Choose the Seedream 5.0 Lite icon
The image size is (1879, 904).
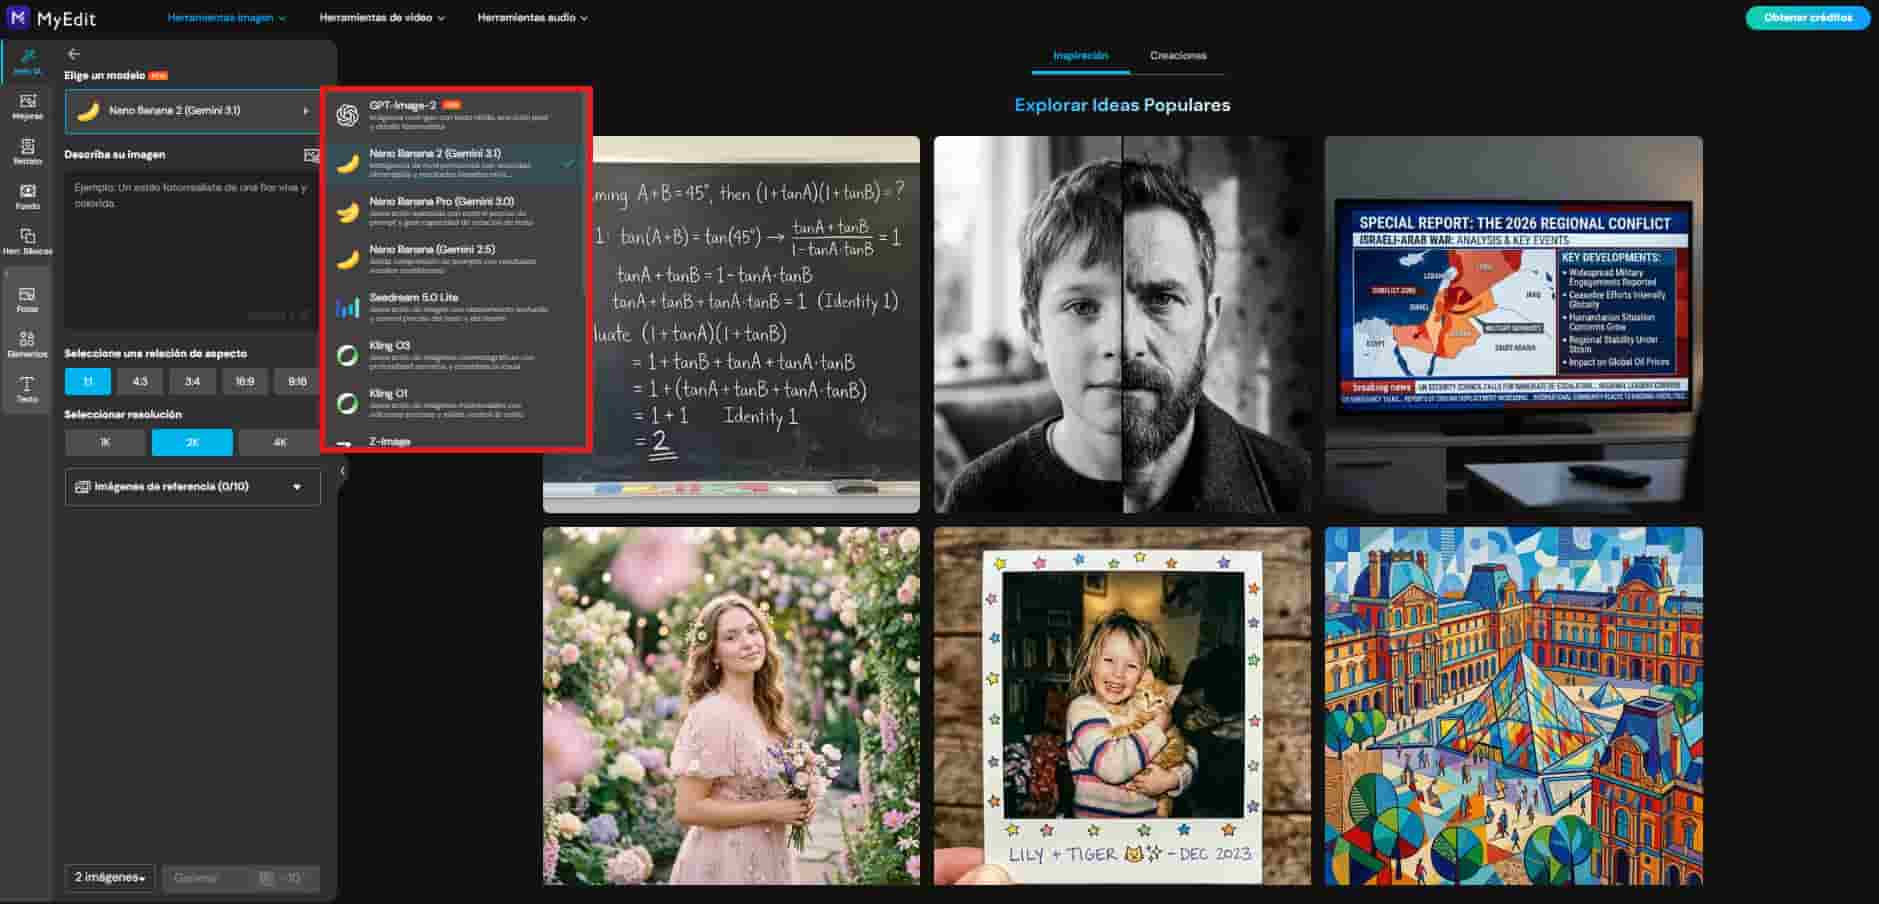point(347,308)
